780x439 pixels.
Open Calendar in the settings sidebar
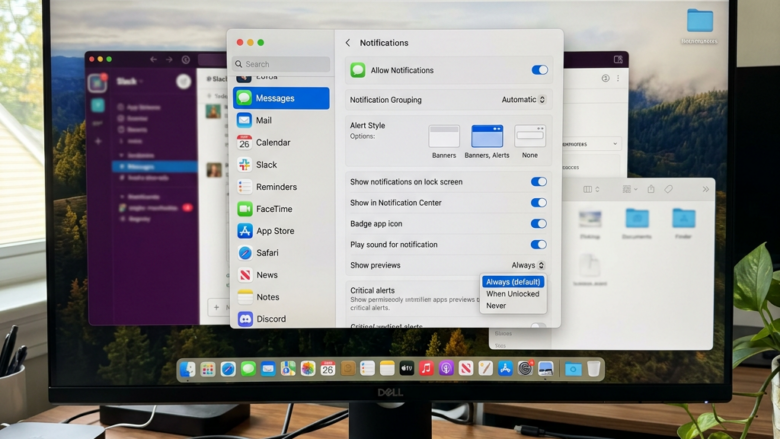click(281, 142)
